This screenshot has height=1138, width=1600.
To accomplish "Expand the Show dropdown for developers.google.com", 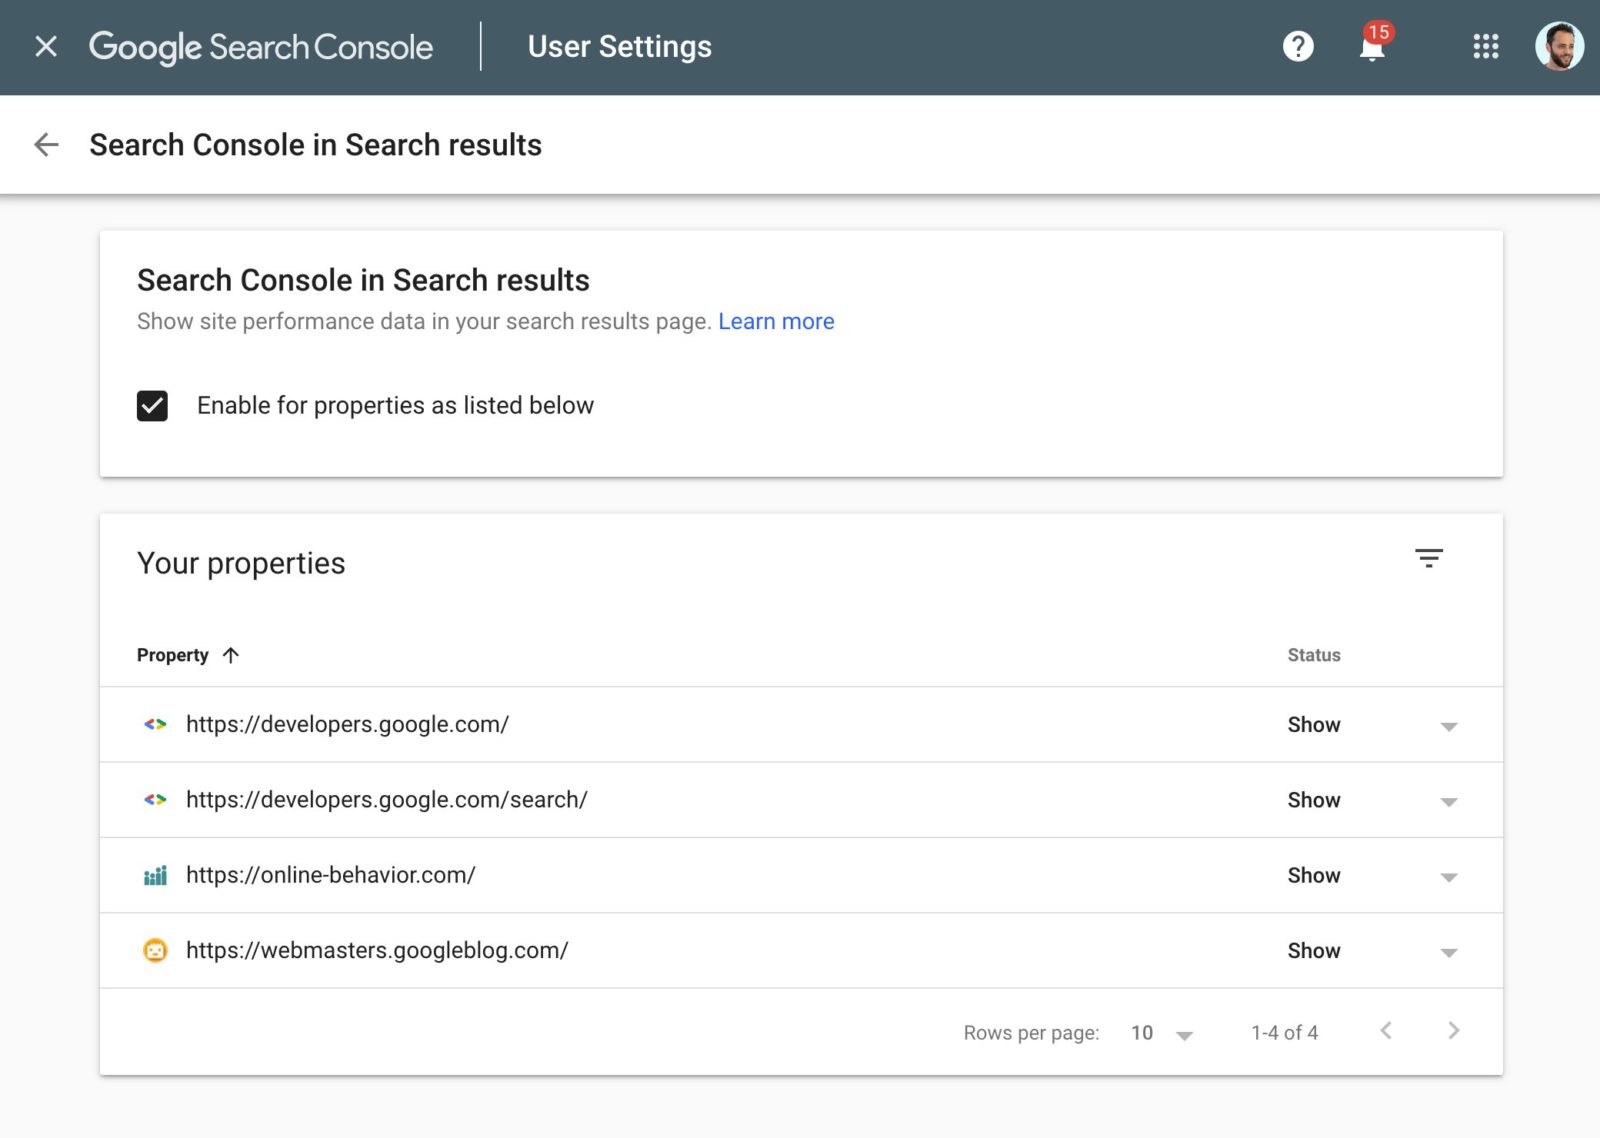I will [1448, 726].
